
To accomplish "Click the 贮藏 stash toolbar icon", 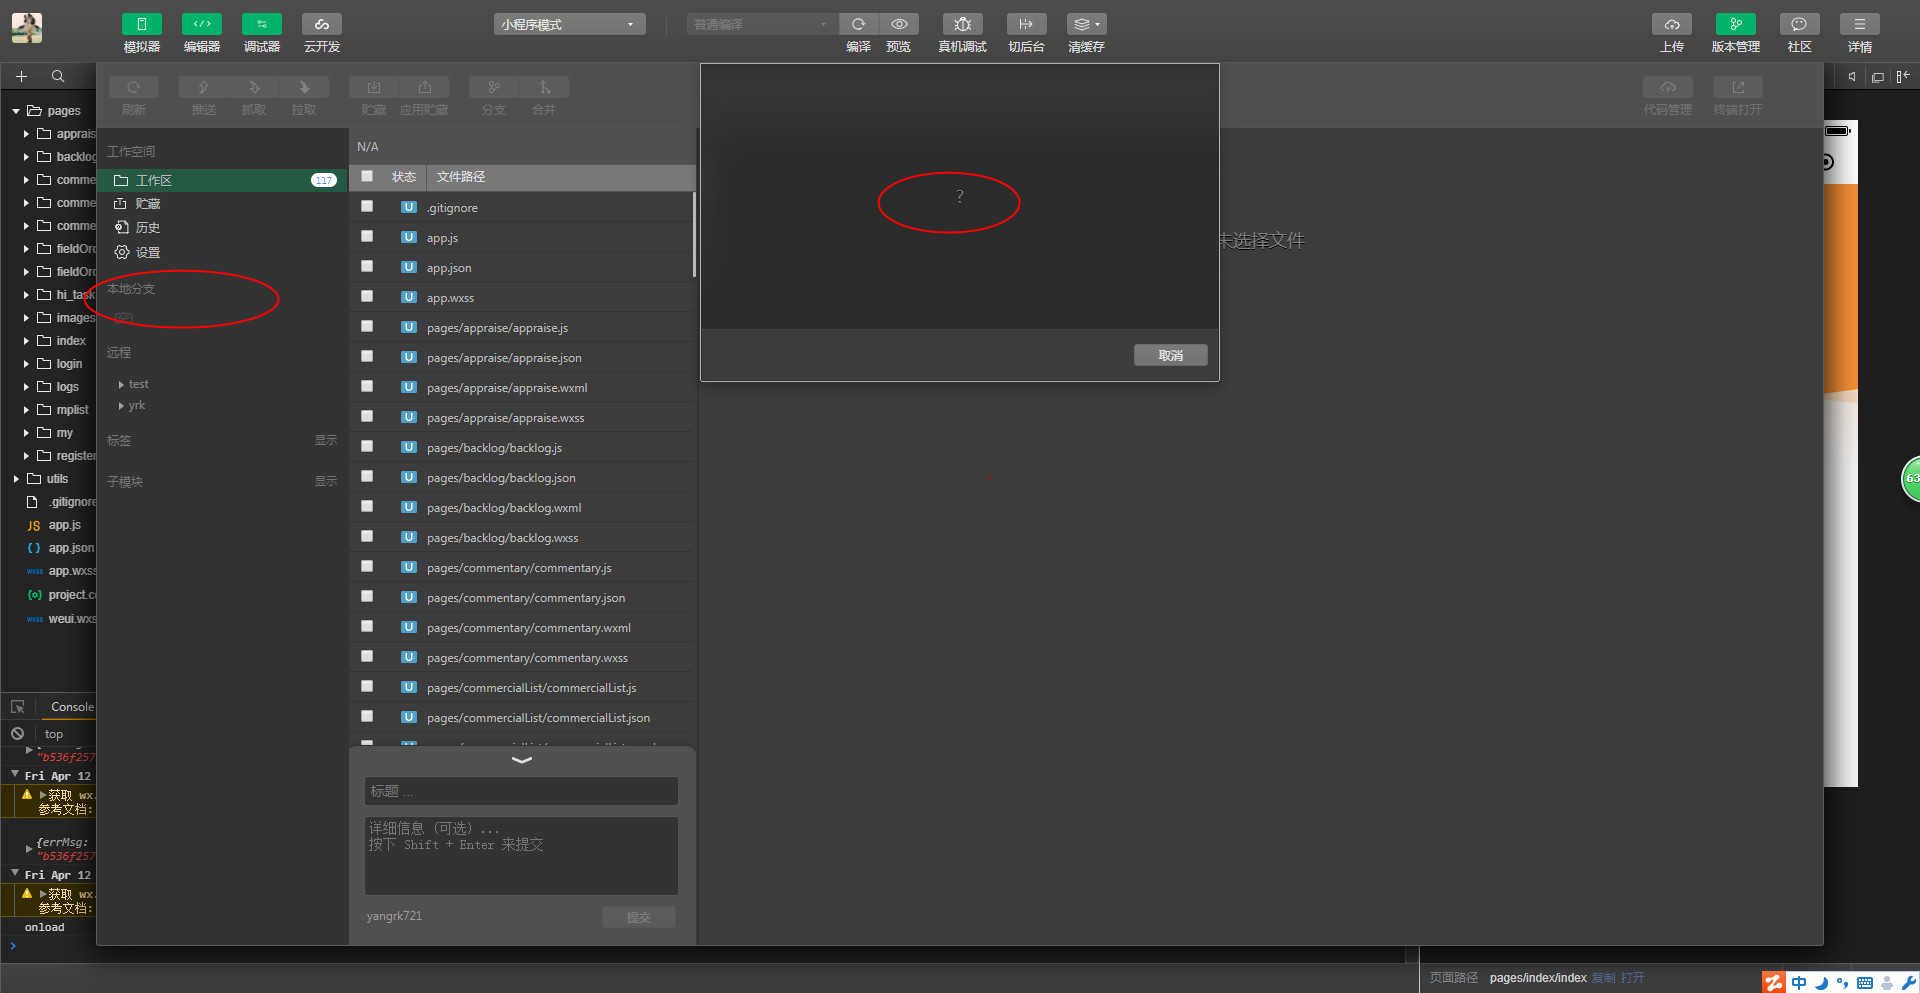I will 374,87.
